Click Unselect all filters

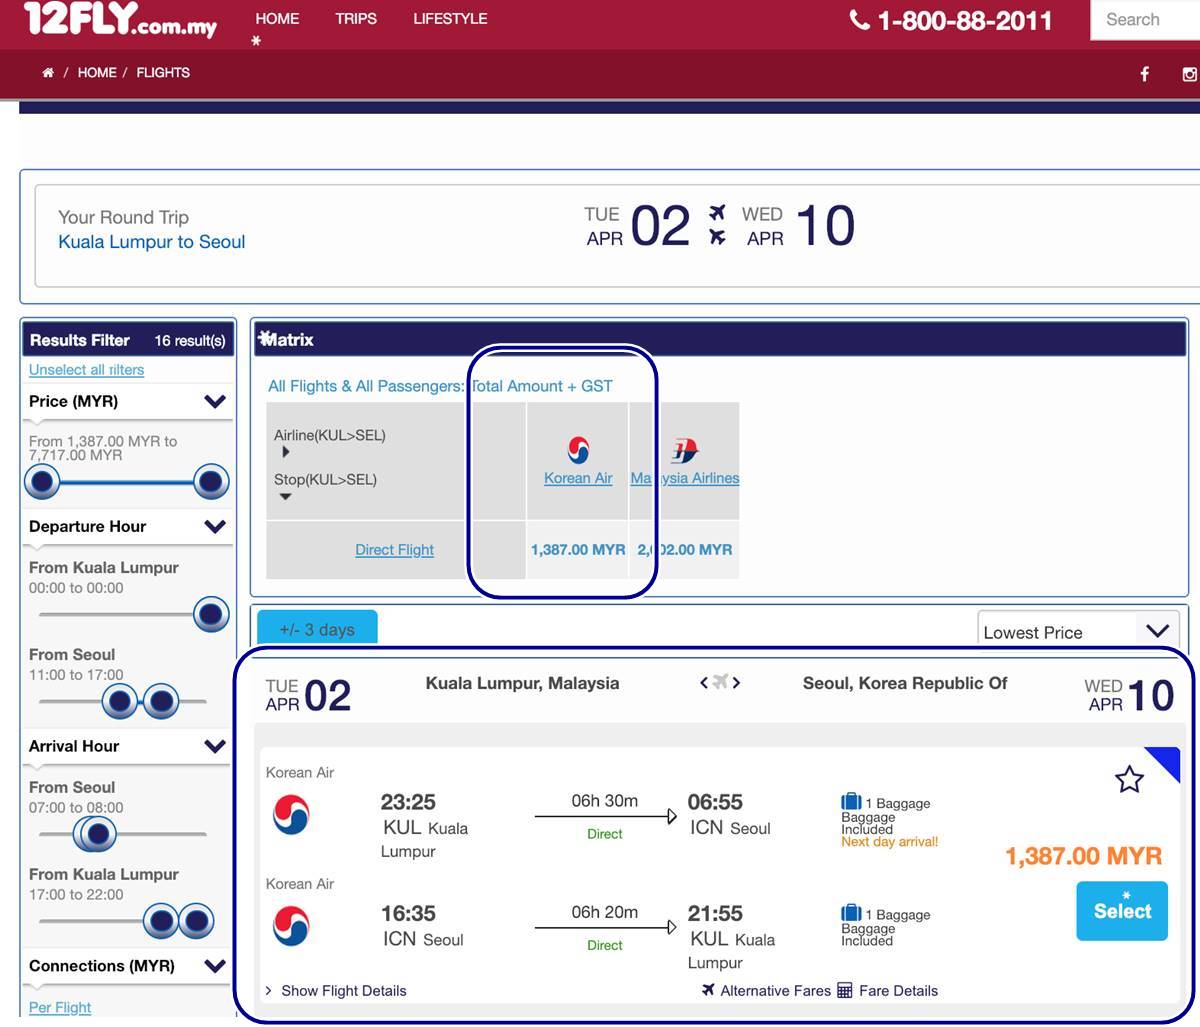(87, 370)
